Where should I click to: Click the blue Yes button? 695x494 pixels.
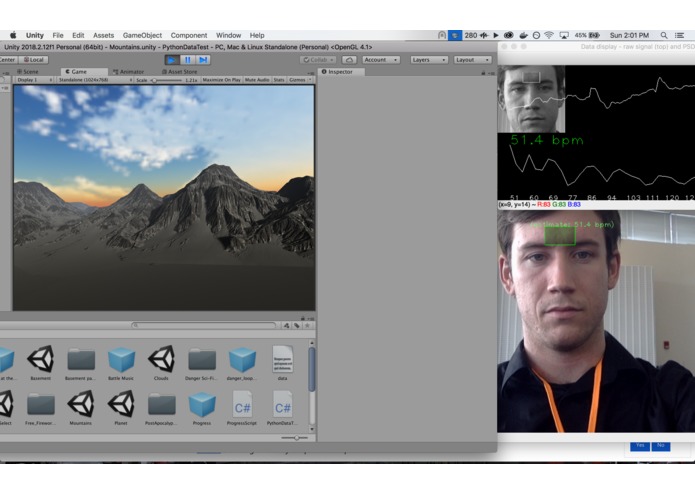[x=640, y=446]
